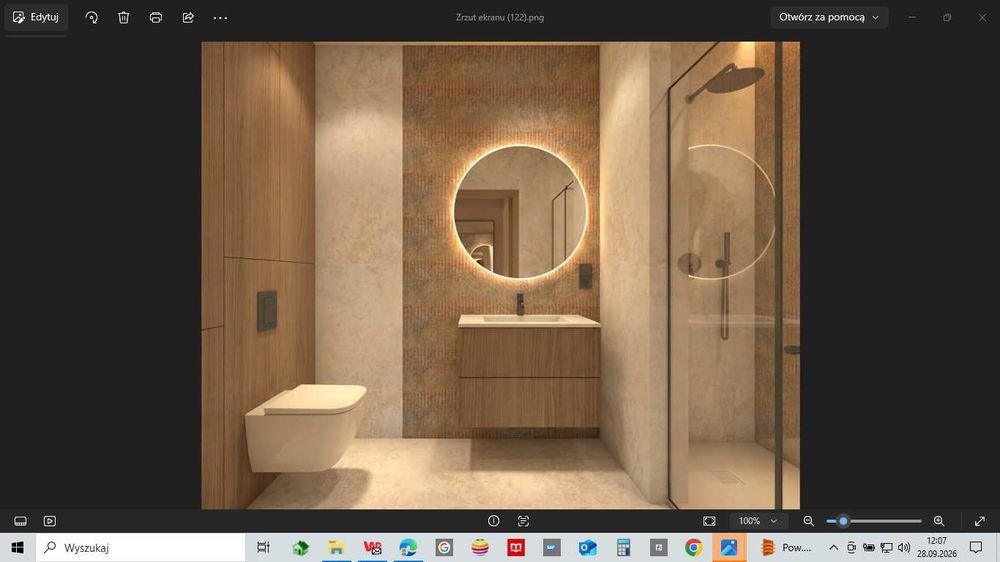Open the 100% zoom level dropdown
The height and width of the screenshot is (562, 1000).
click(758, 521)
